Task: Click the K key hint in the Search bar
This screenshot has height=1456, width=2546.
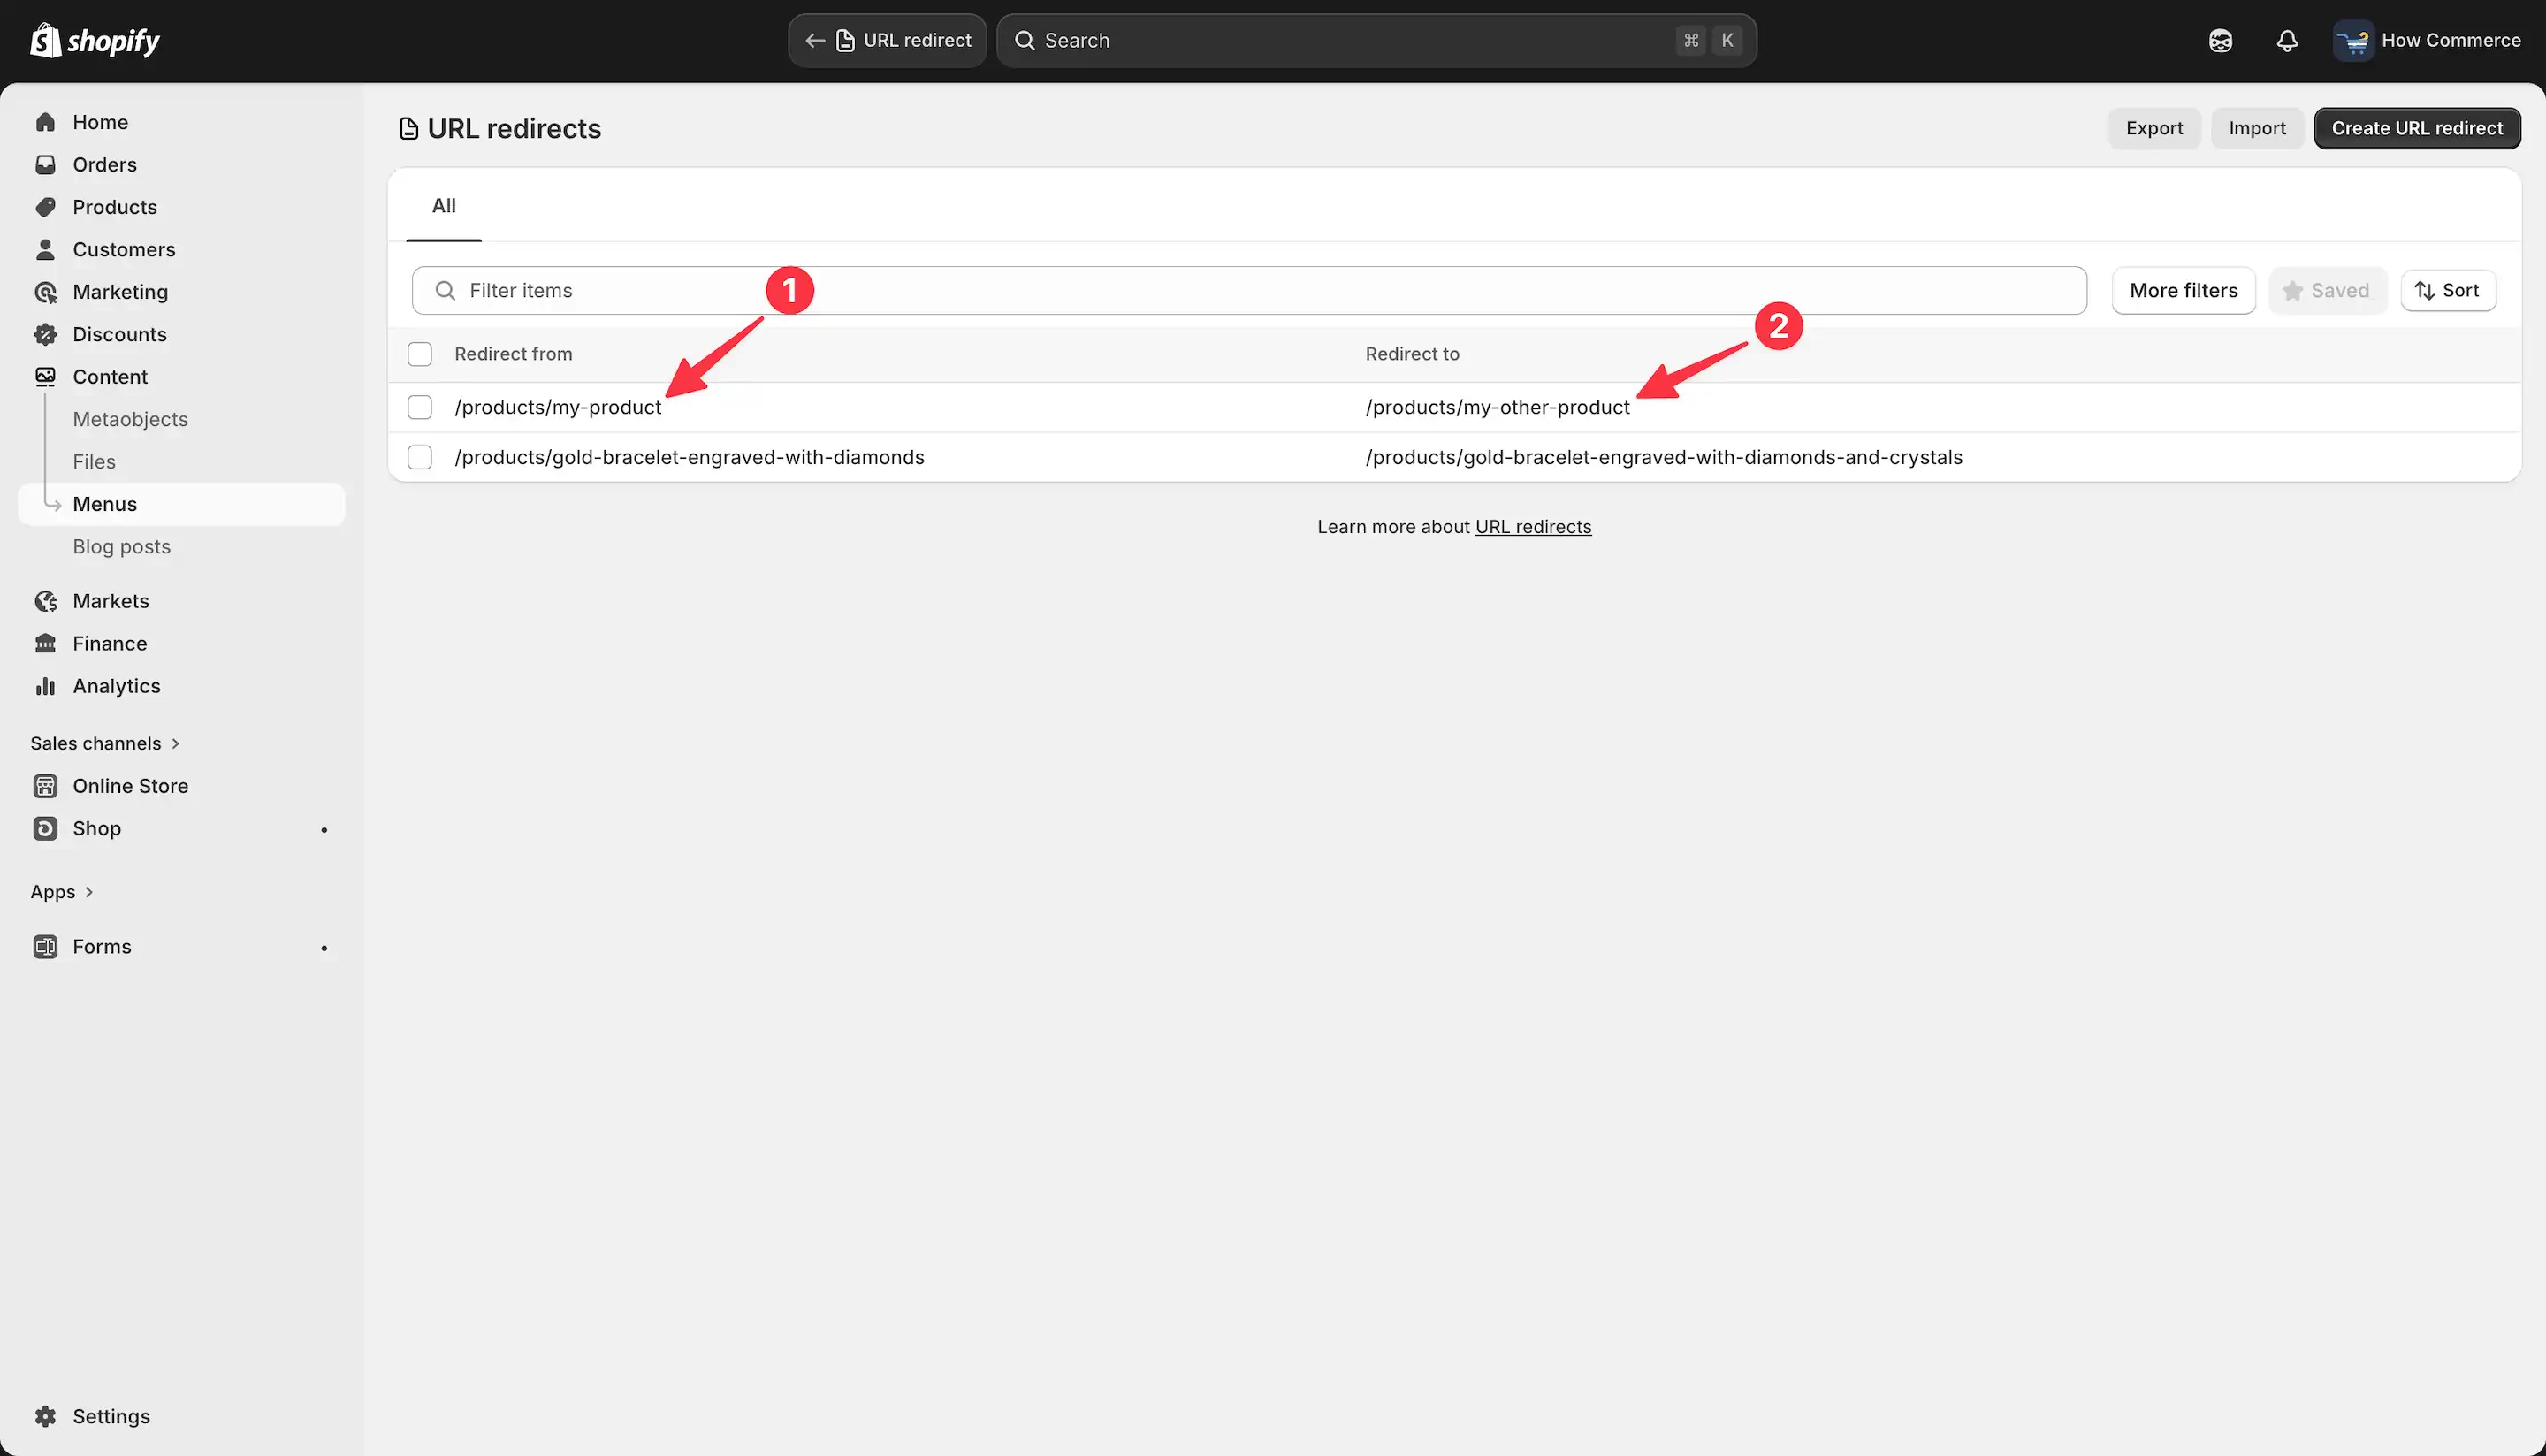Action: [1727, 40]
